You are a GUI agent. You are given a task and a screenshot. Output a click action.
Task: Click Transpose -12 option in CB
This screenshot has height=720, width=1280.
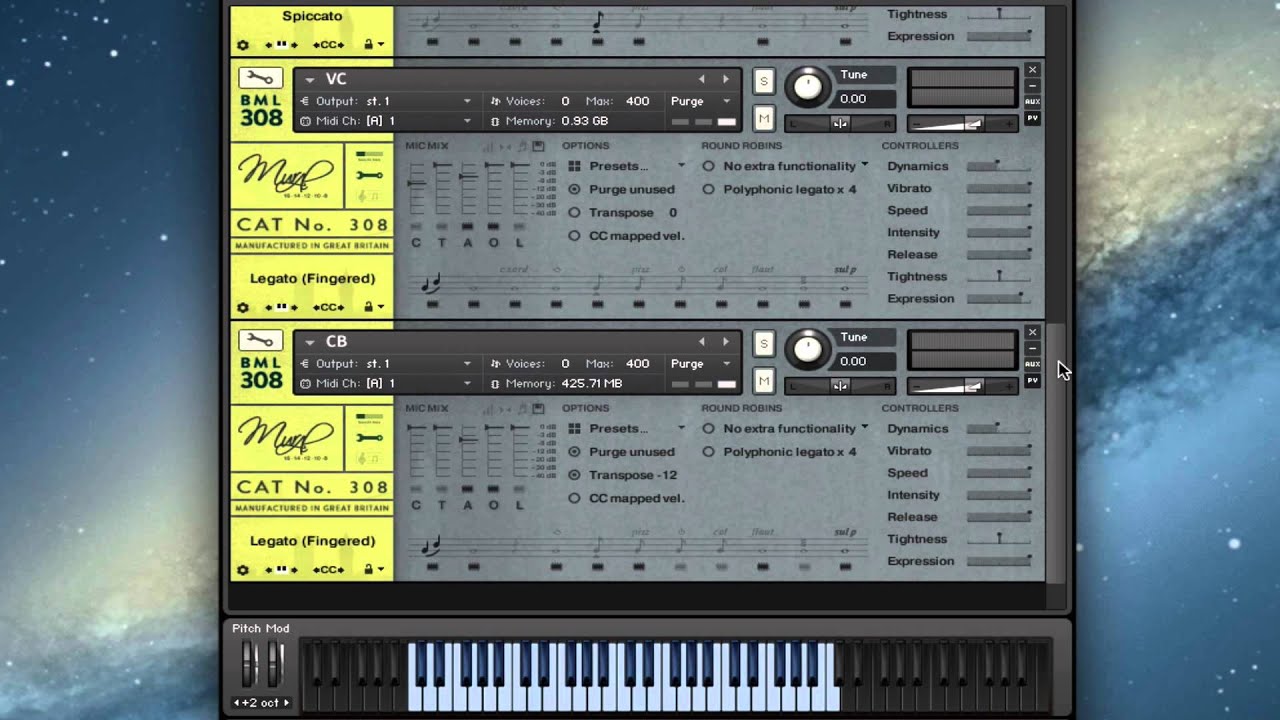click(632, 475)
